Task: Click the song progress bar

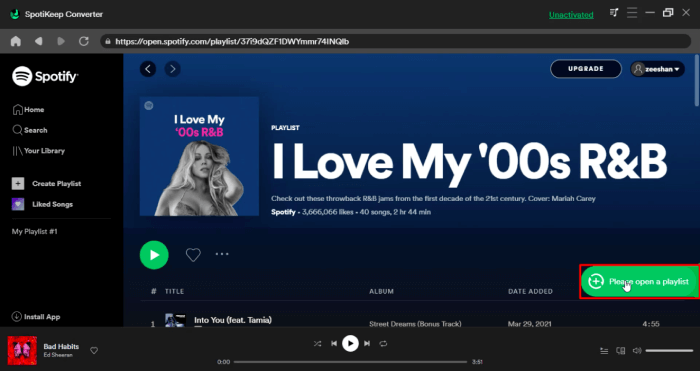Action: point(350,362)
